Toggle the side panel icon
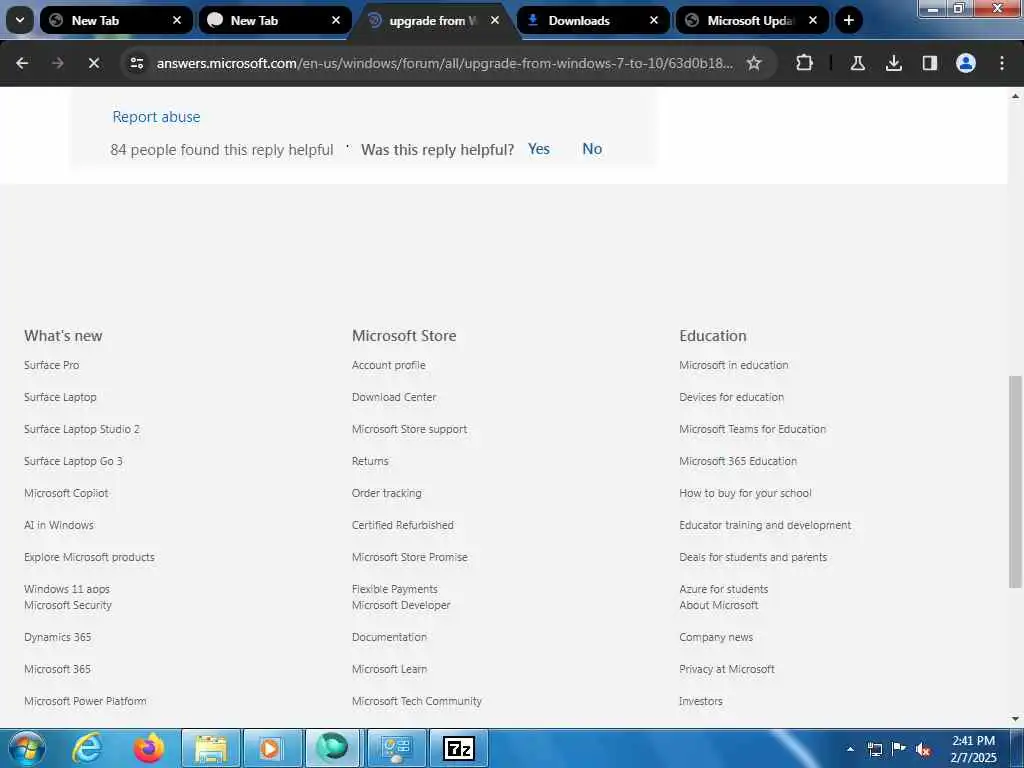Screen dimensions: 1024x768 click(x=929, y=63)
